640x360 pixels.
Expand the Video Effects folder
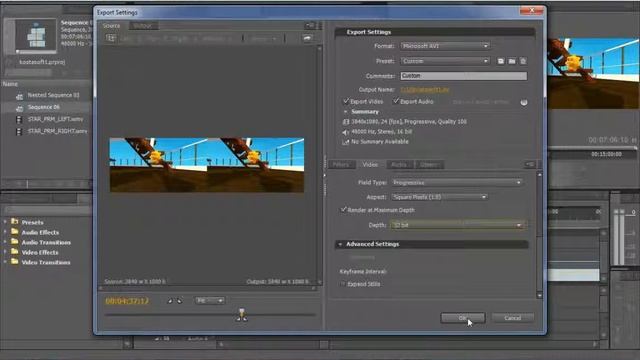point(5,252)
